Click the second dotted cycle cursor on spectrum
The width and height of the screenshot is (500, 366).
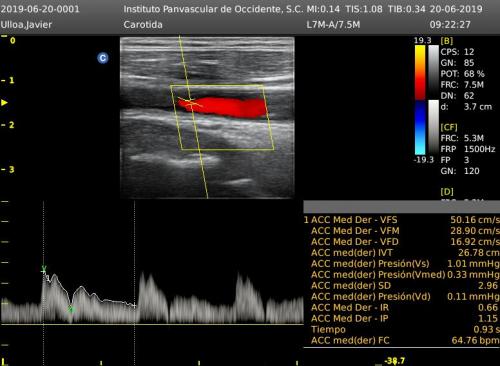(x=134, y=263)
